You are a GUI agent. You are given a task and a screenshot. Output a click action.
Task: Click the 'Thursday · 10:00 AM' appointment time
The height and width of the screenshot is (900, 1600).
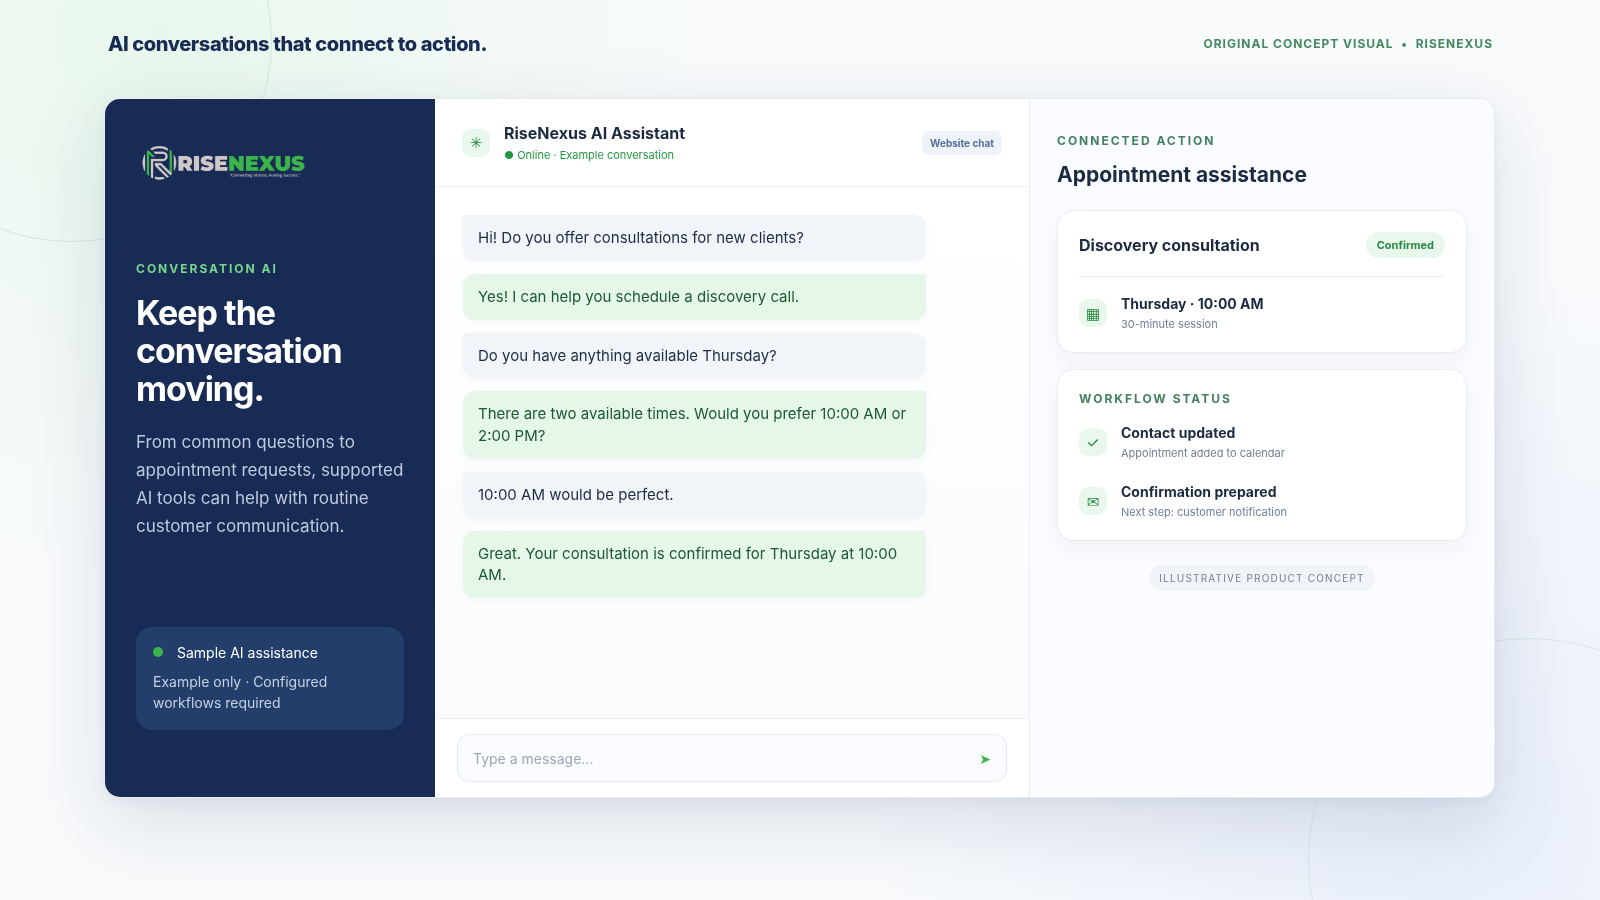(1192, 304)
